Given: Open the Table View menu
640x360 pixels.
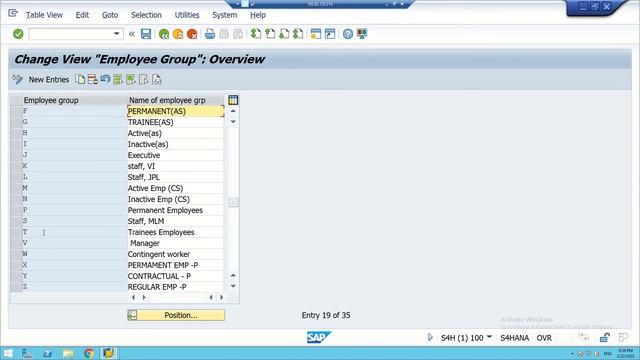Looking at the screenshot, I should click(x=44, y=15).
